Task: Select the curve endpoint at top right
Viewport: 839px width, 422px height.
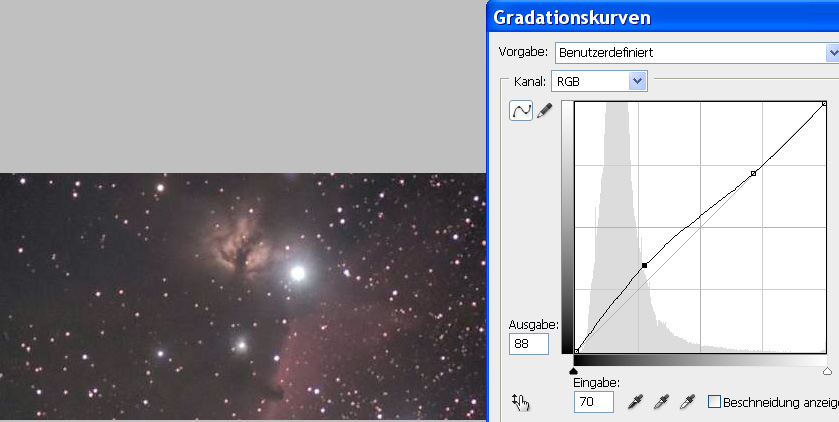Action: point(825,103)
